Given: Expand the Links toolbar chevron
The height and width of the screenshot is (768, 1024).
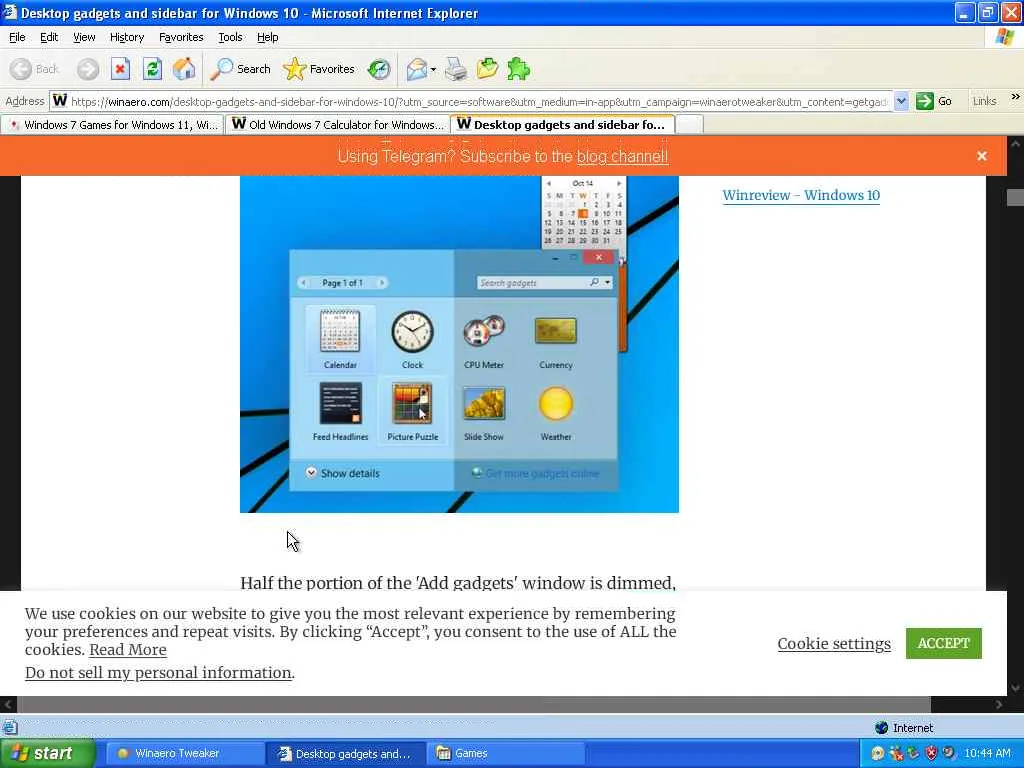Looking at the screenshot, I should [1016, 97].
